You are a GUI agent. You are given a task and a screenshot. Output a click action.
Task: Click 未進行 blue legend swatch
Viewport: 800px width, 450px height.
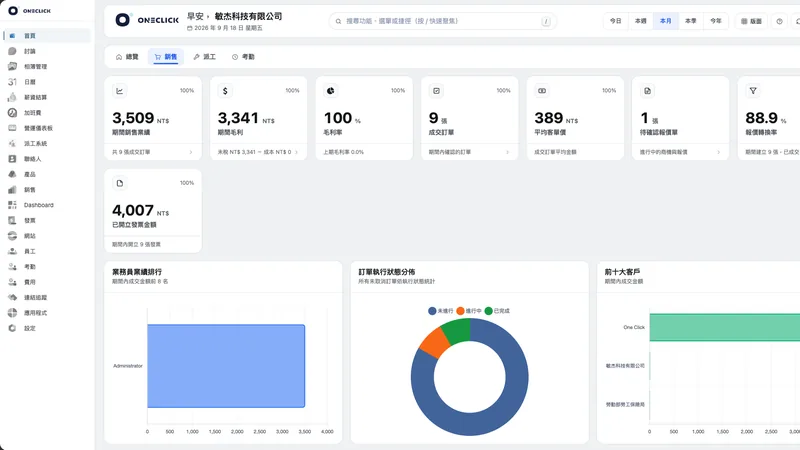pyautogui.click(x=432, y=311)
